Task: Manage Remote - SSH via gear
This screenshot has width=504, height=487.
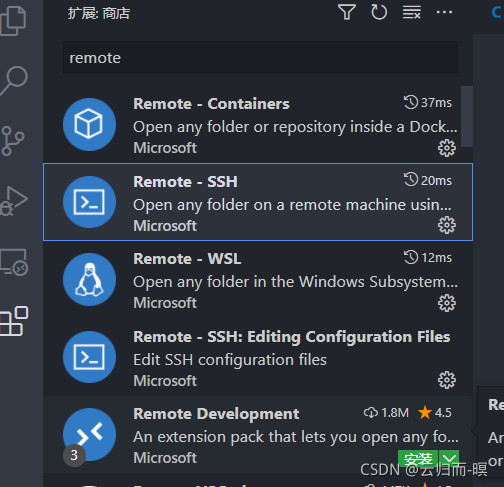Action: click(447, 225)
